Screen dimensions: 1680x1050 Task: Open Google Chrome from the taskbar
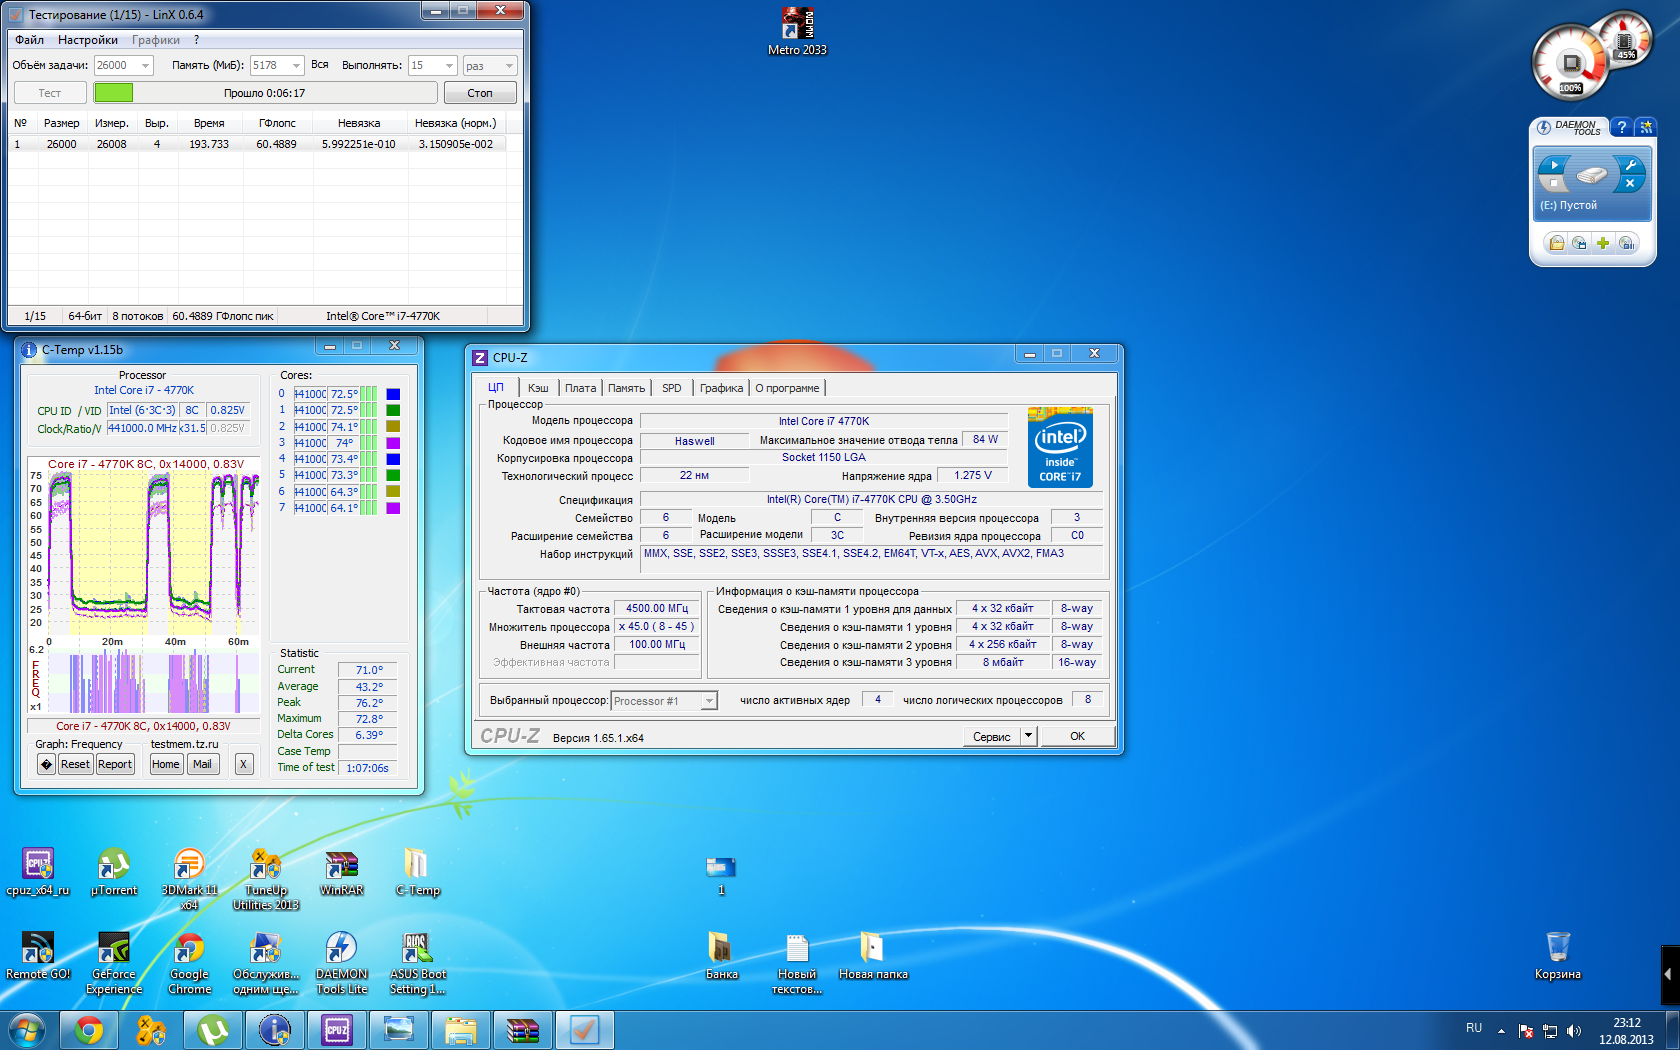89,1029
